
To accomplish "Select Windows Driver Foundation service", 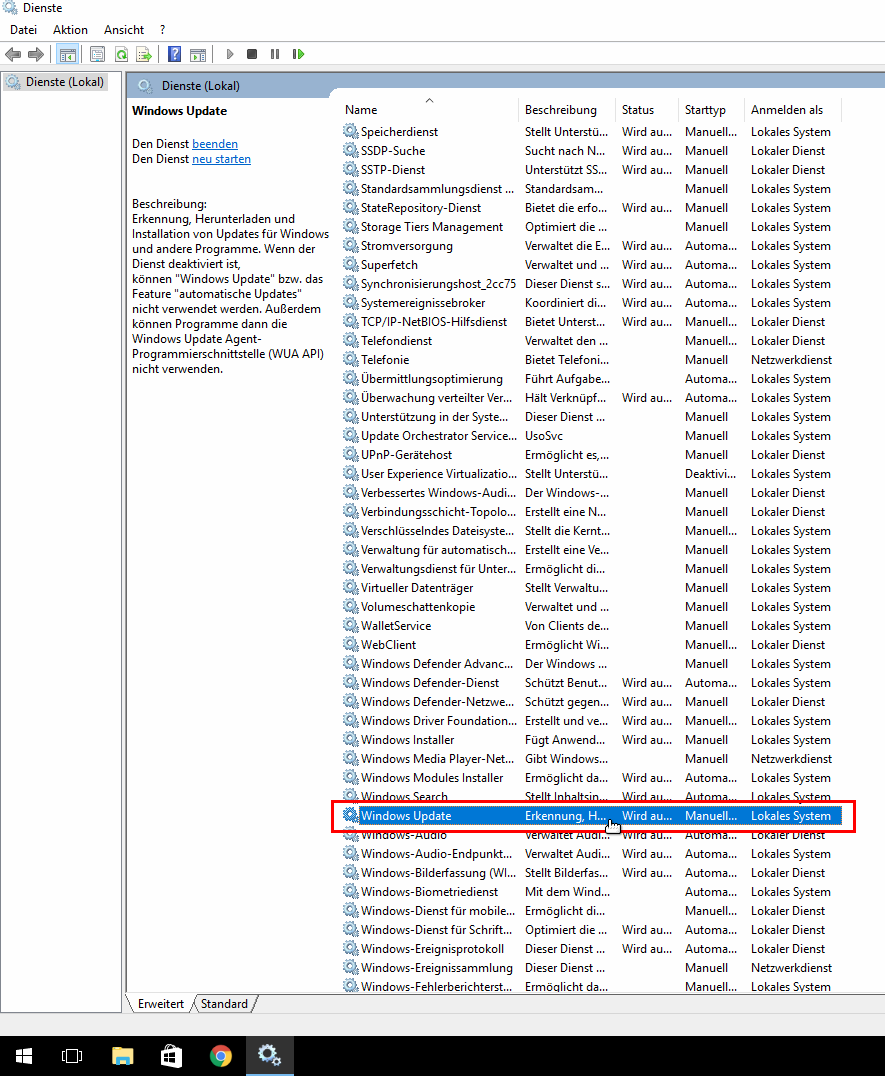I will pyautogui.click(x=591, y=721).
